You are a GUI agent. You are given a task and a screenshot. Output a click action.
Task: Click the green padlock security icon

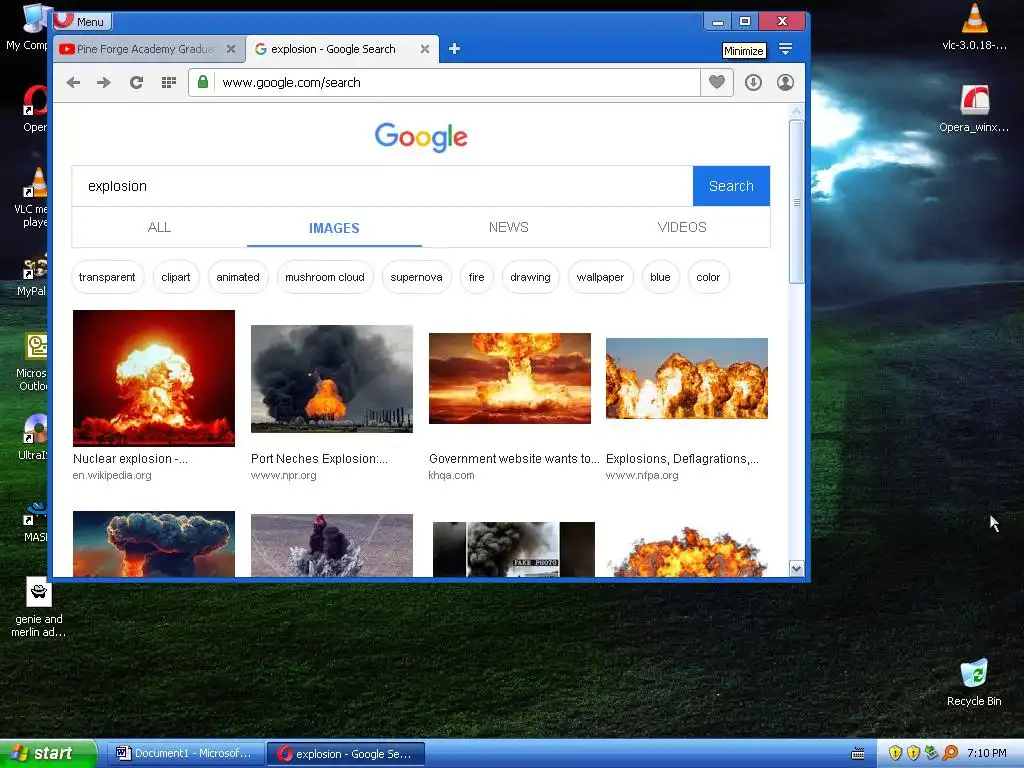point(203,82)
